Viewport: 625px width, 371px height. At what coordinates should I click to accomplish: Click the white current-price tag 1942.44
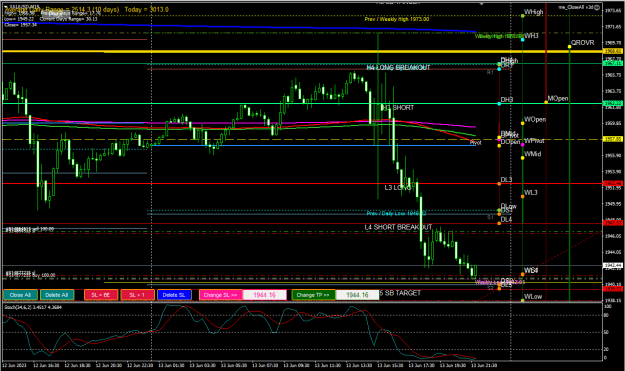[613, 265]
